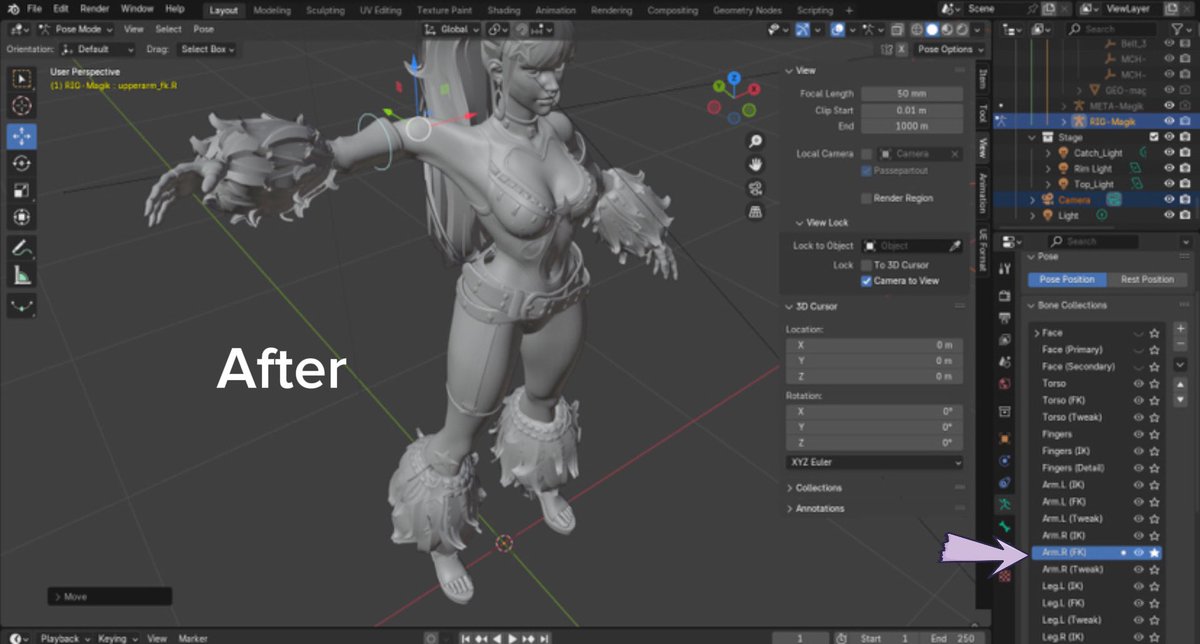Open the Tool properties tab icon

point(1005,268)
